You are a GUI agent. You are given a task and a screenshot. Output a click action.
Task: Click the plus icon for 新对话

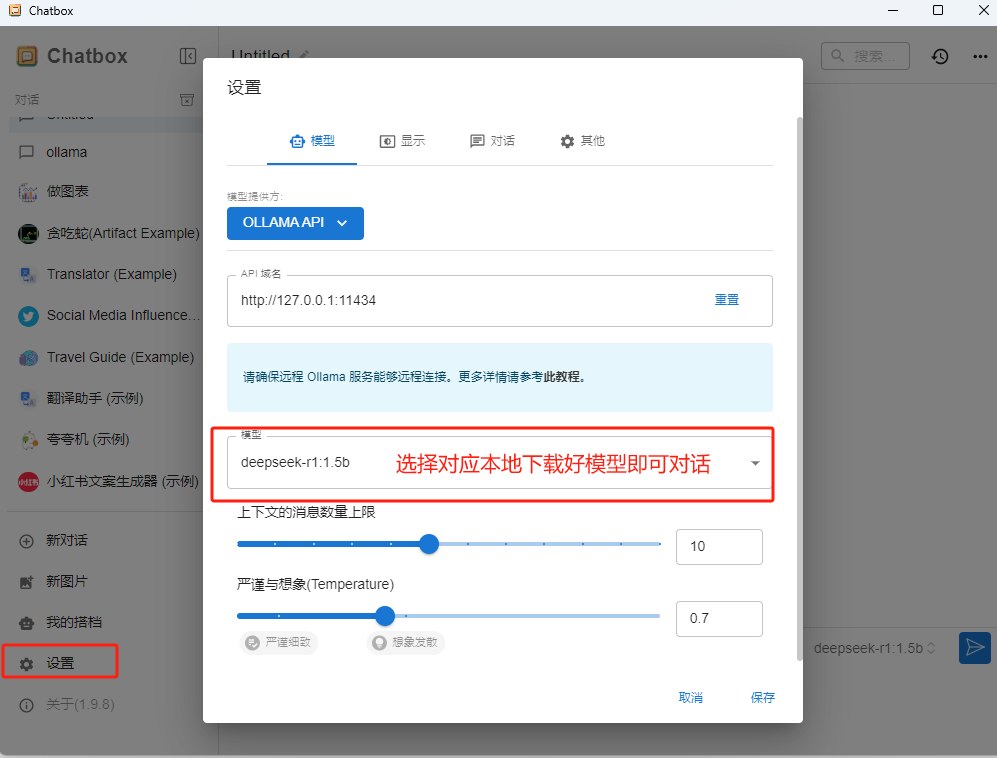pyautogui.click(x=26, y=541)
